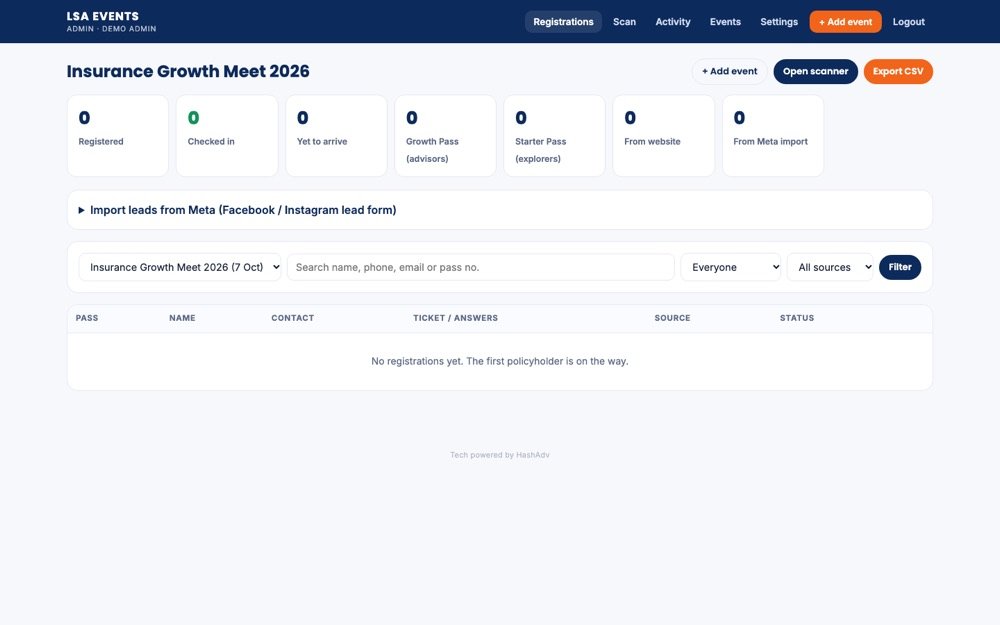This screenshot has width=1000, height=625.
Task: Click the Insurance Growth Meet 2026 page heading
Action: [188, 71]
